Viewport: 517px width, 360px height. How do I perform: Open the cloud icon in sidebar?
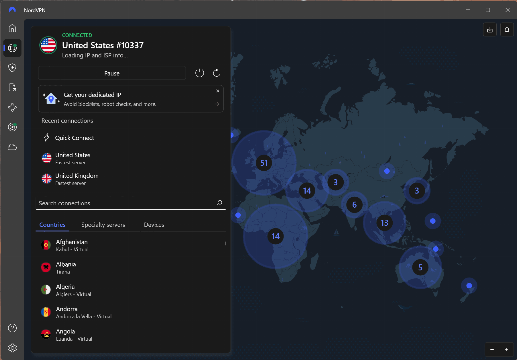click(x=12, y=147)
